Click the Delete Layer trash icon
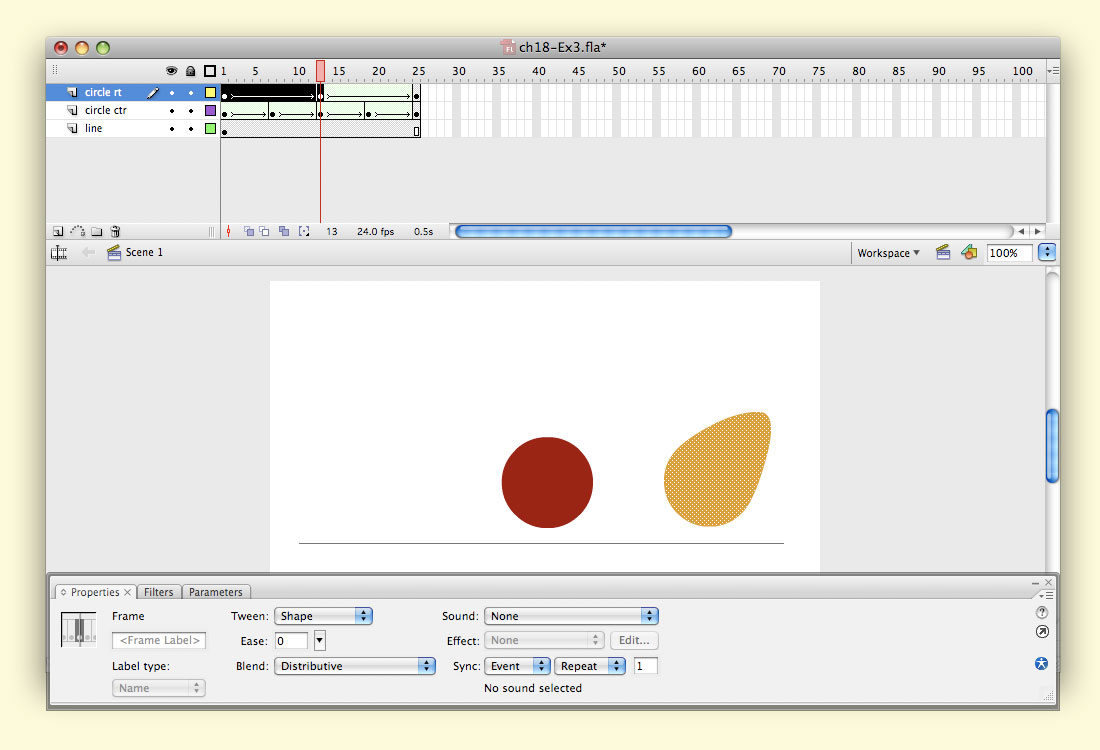This screenshot has height=750, width=1100. [115, 231]
